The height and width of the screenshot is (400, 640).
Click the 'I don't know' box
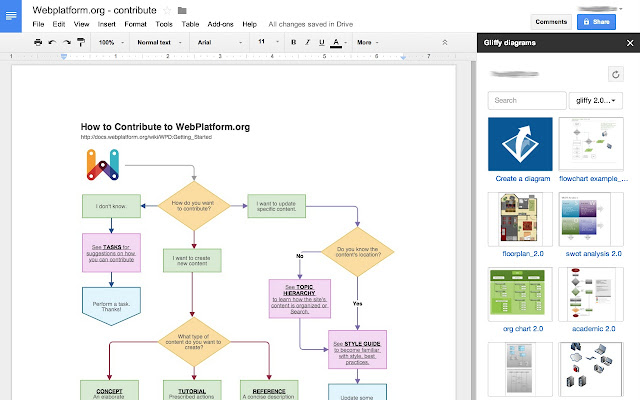pyautogui.click(x=111, y=206)
